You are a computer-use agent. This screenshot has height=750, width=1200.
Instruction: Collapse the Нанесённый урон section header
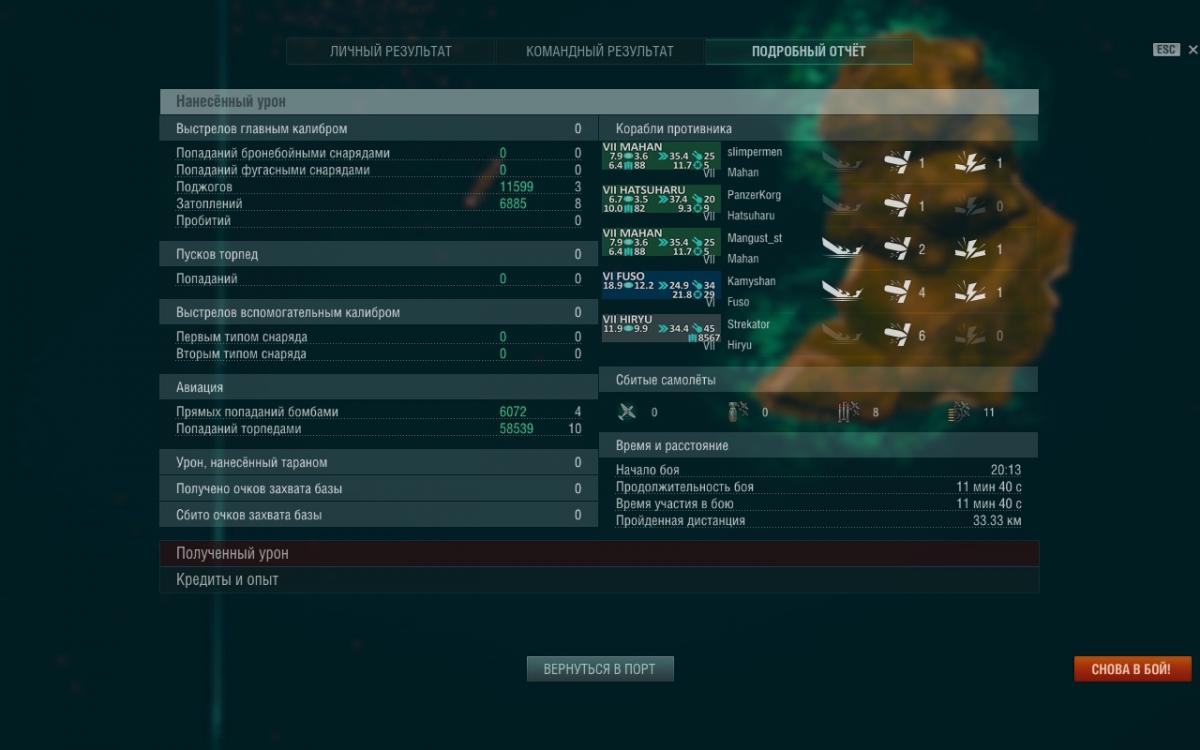point(599,101)
